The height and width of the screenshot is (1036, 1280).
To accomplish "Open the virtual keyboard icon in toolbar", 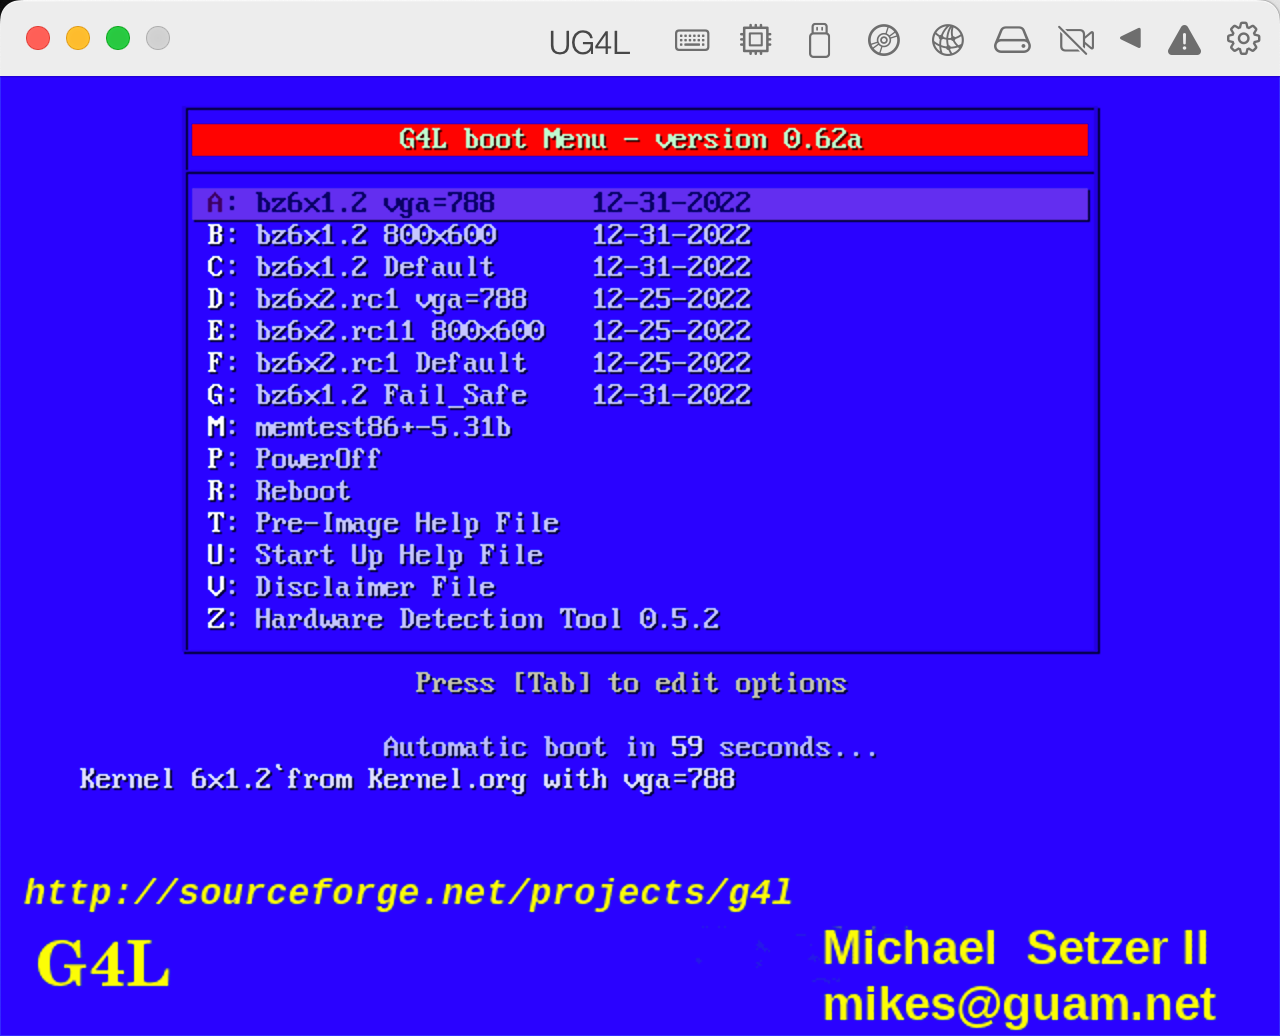I will [x=691, y=40].
